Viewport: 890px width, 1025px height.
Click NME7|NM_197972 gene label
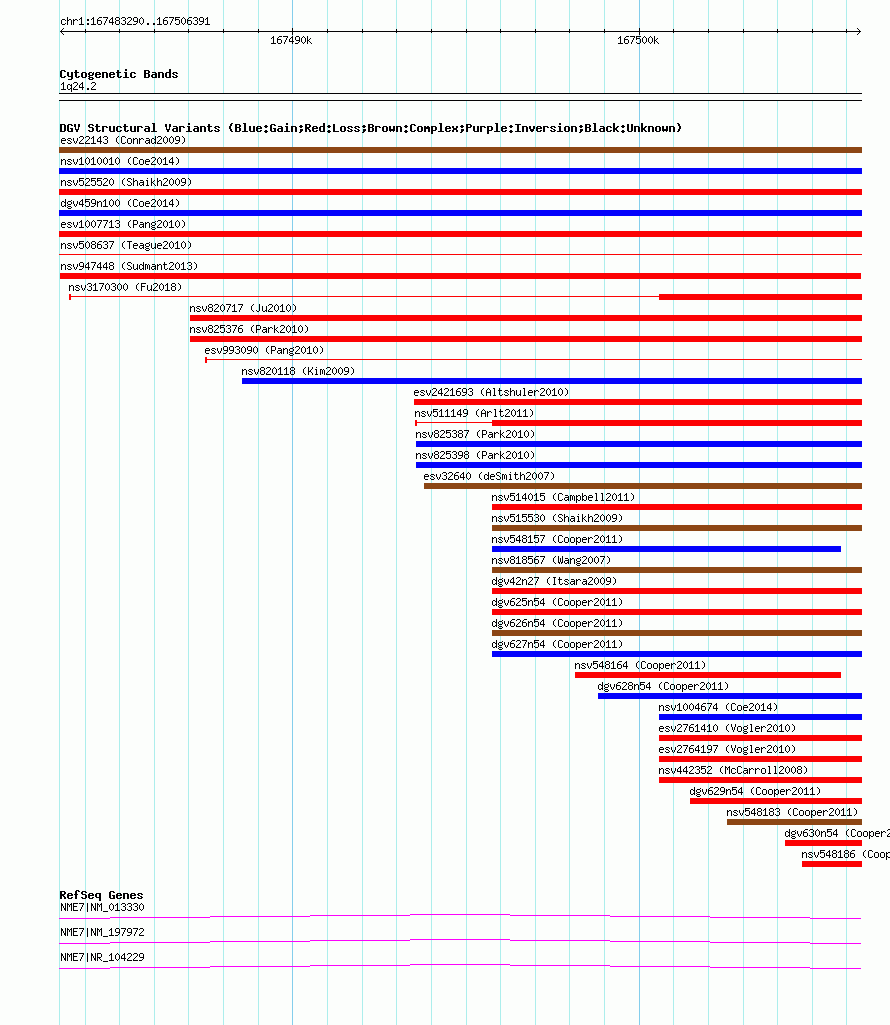(102, 932)
